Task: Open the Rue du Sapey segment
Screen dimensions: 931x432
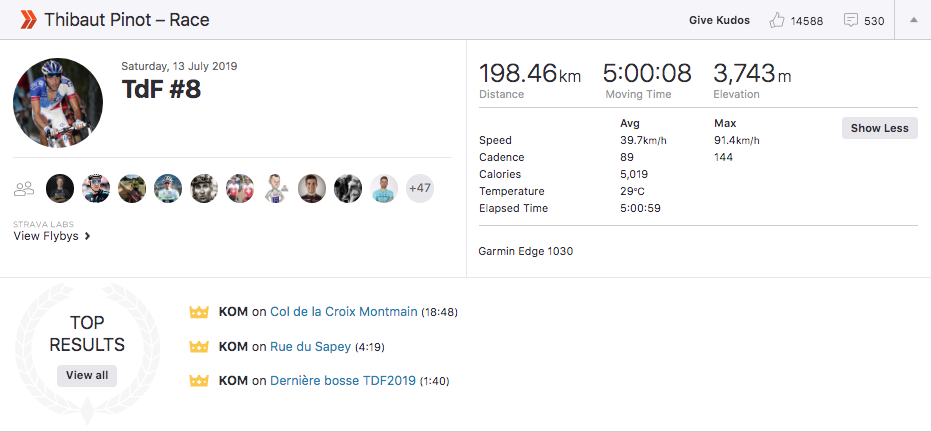Action: (311, 347)
